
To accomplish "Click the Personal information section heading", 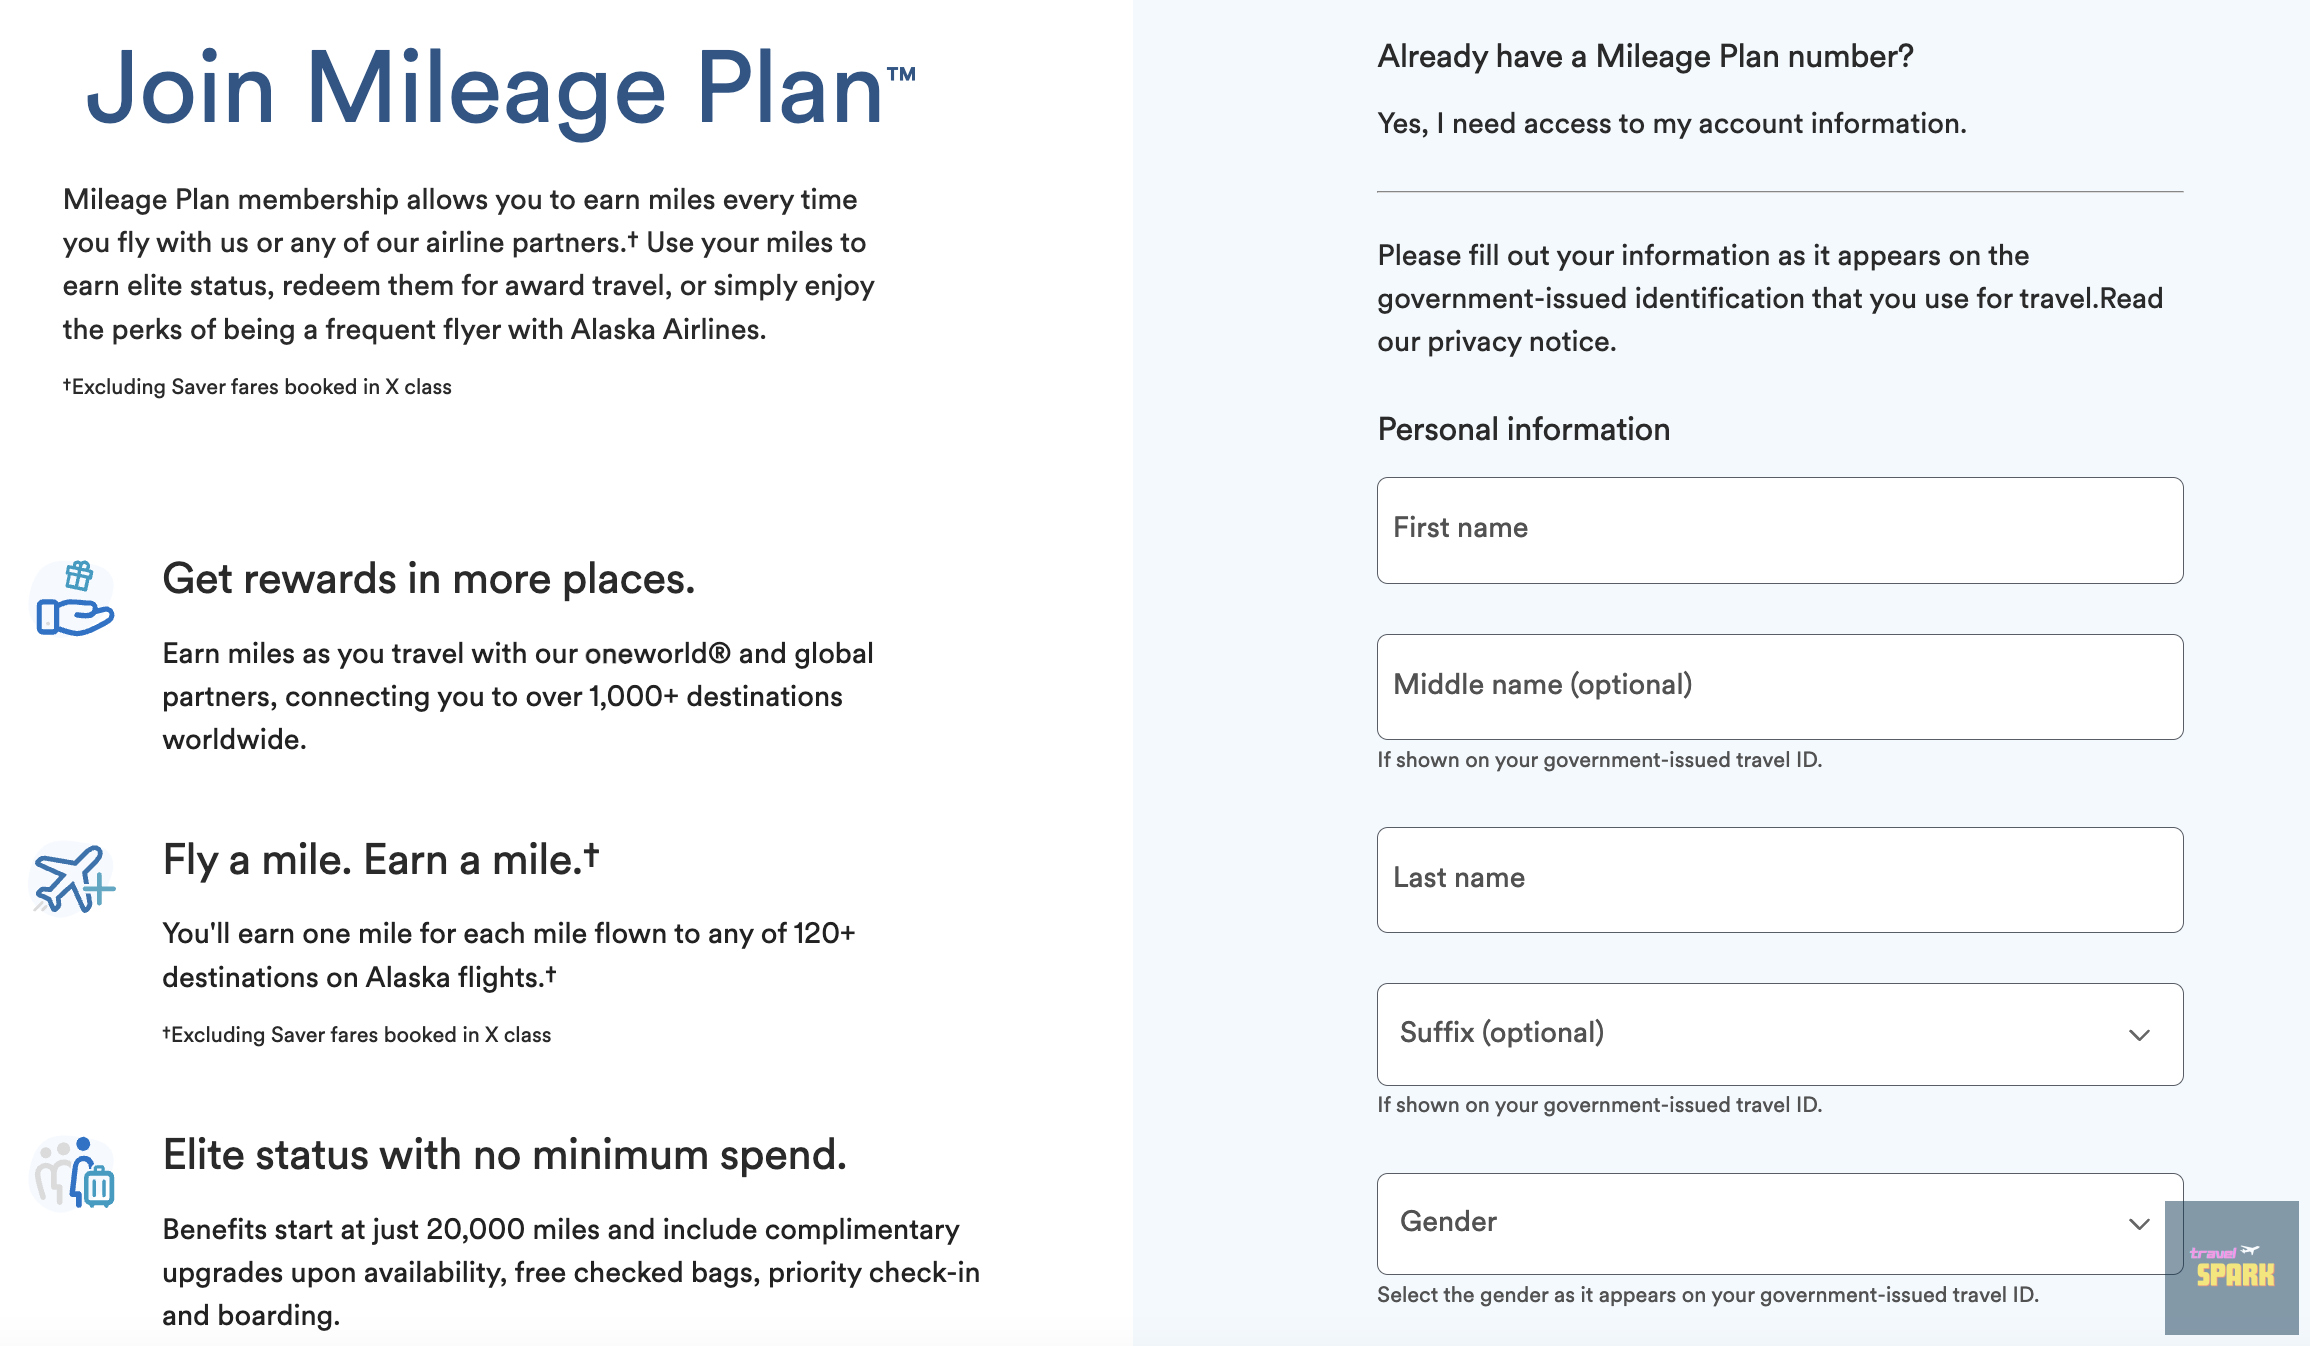I will (1523, 429).
